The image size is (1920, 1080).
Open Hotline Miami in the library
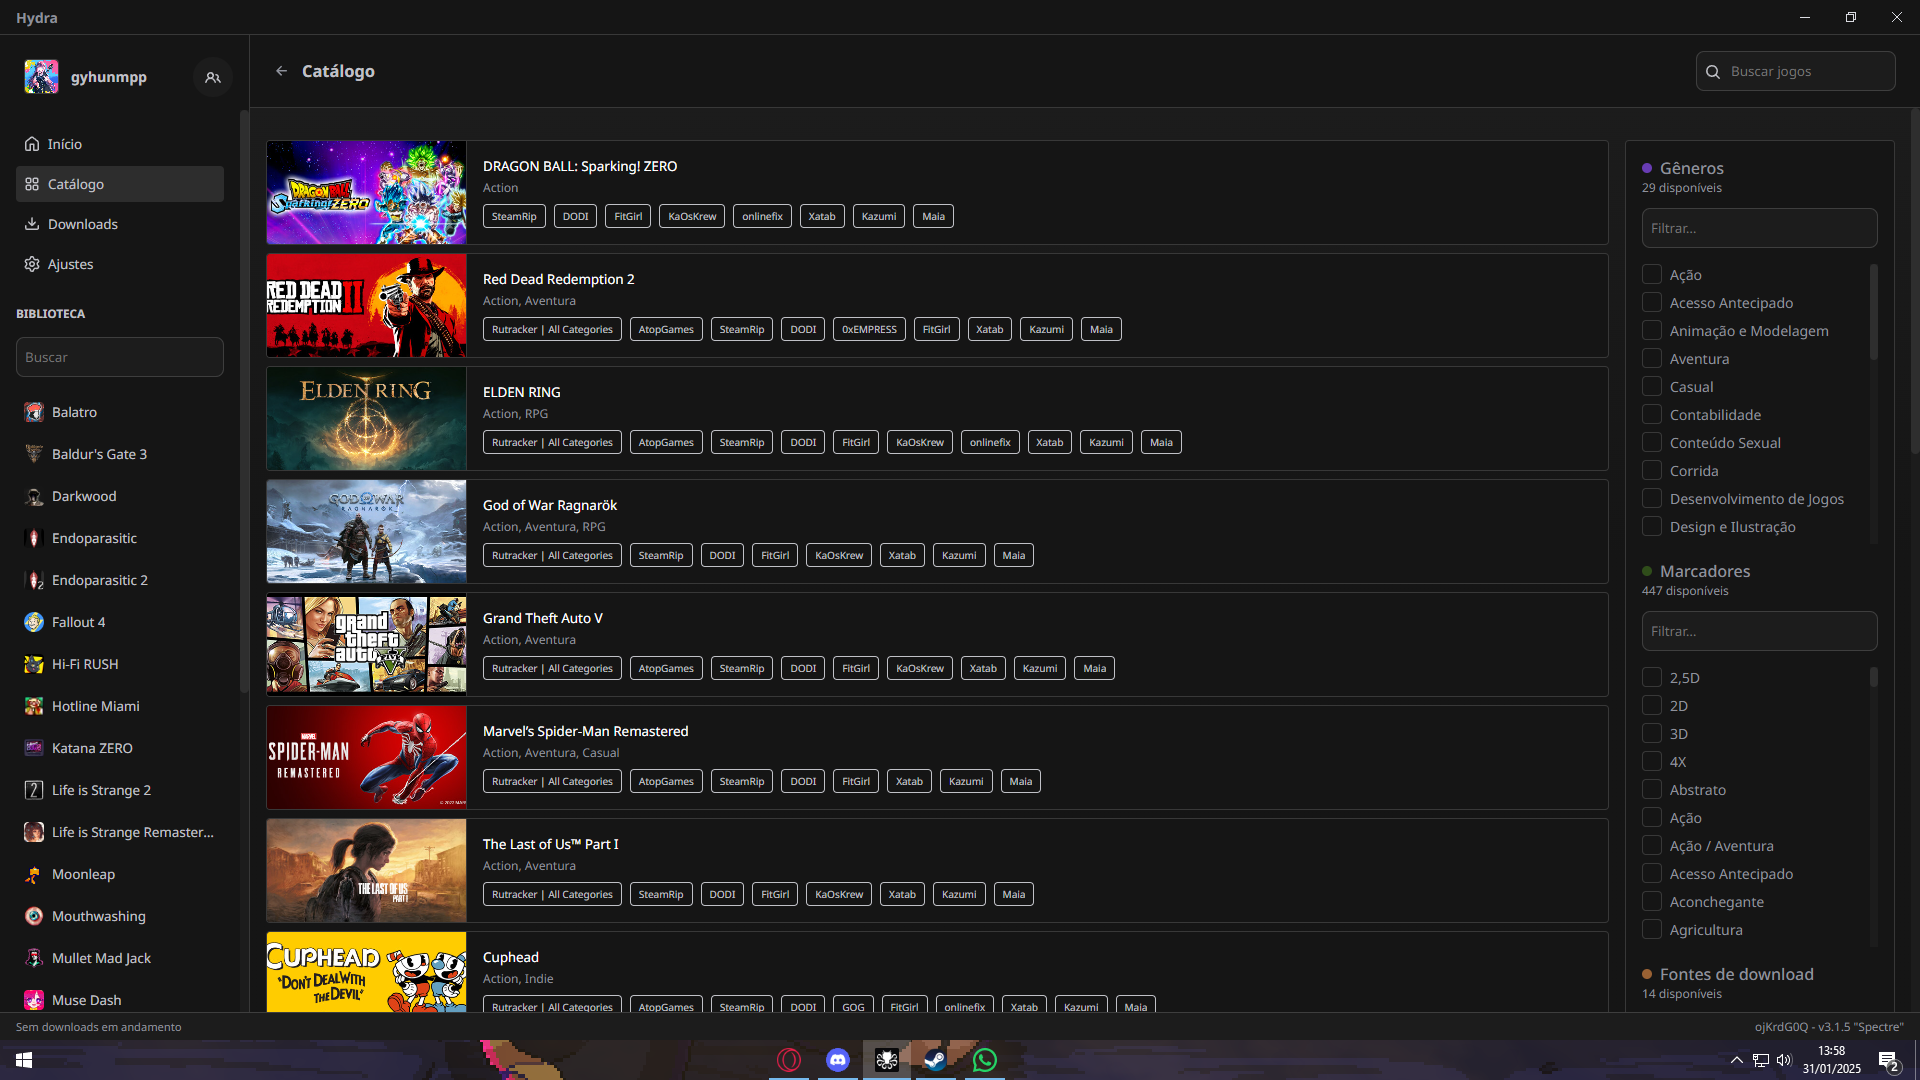point(95,706)
